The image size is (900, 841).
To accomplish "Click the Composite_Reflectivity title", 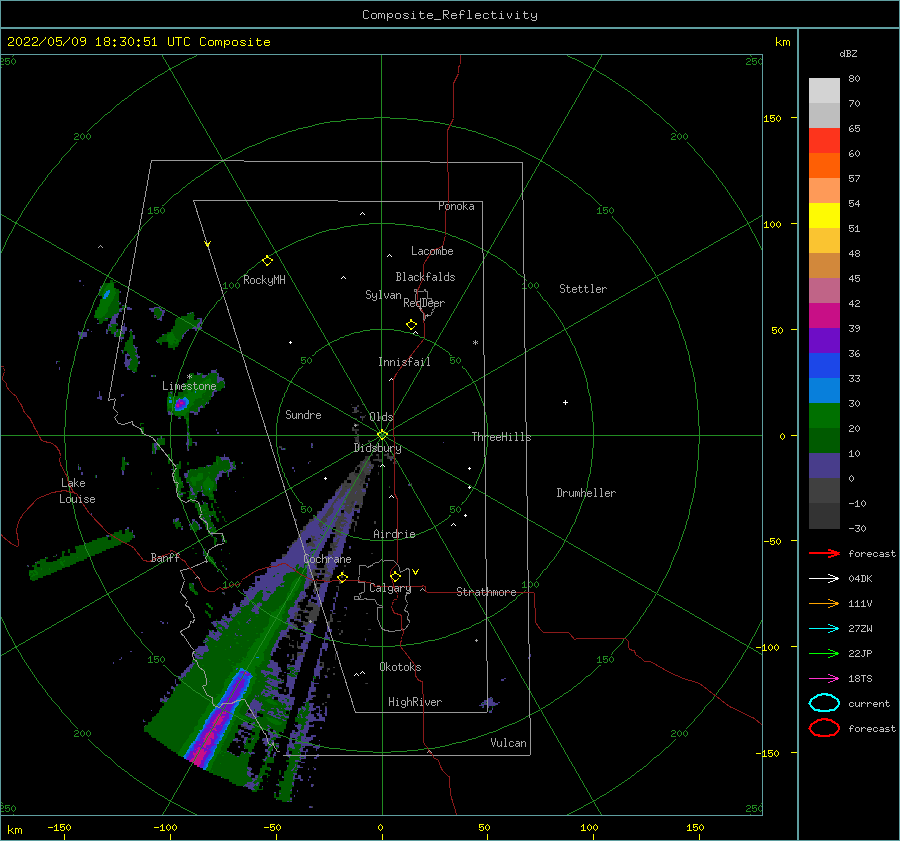I will click(x=449, y=15).
